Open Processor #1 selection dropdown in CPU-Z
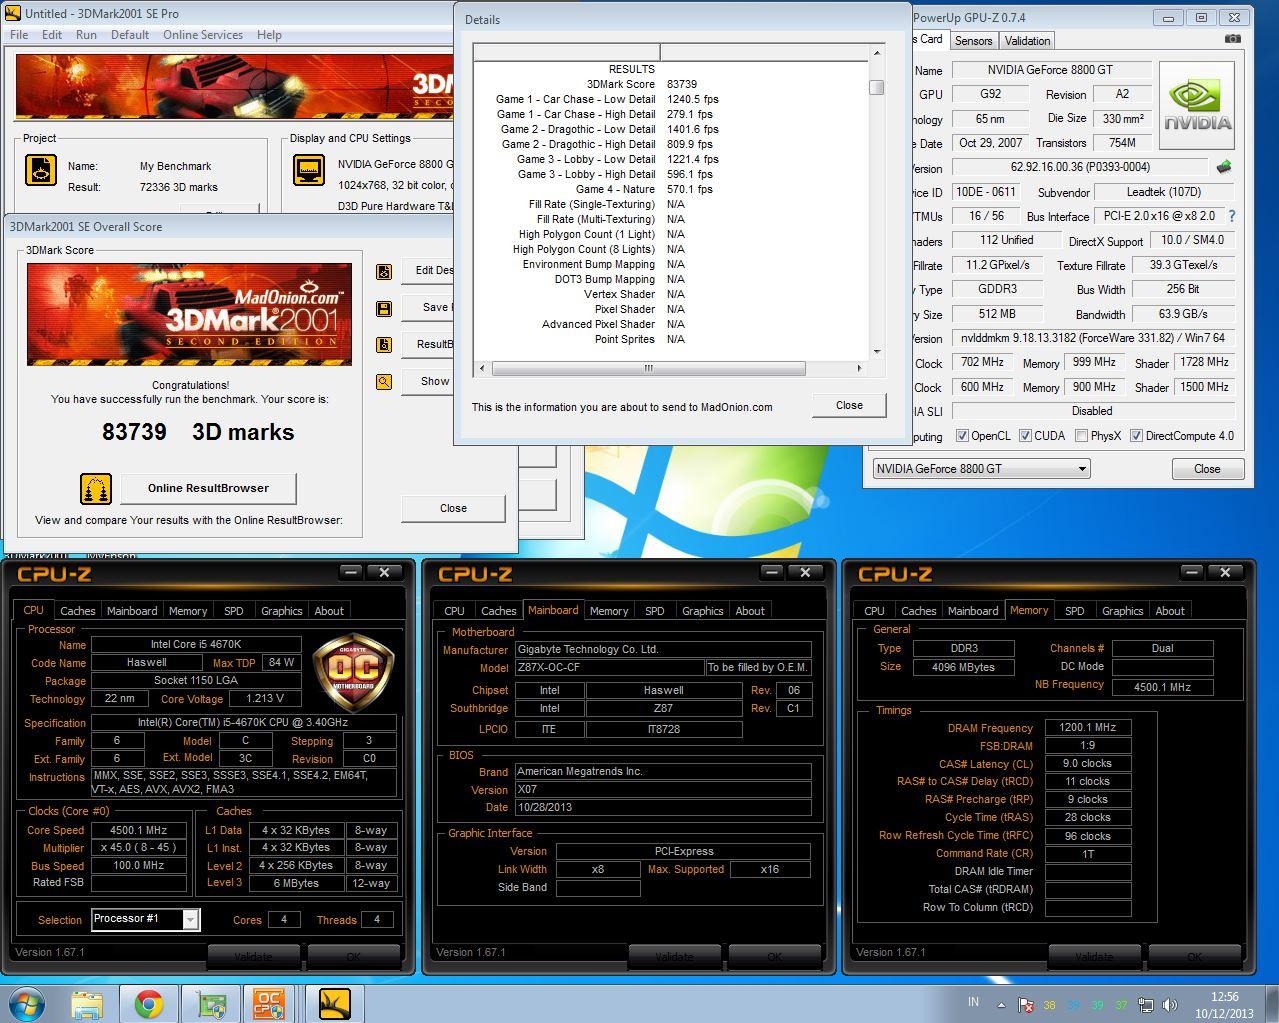Viewport: 1279px width, 1023px height. (146, 918)
